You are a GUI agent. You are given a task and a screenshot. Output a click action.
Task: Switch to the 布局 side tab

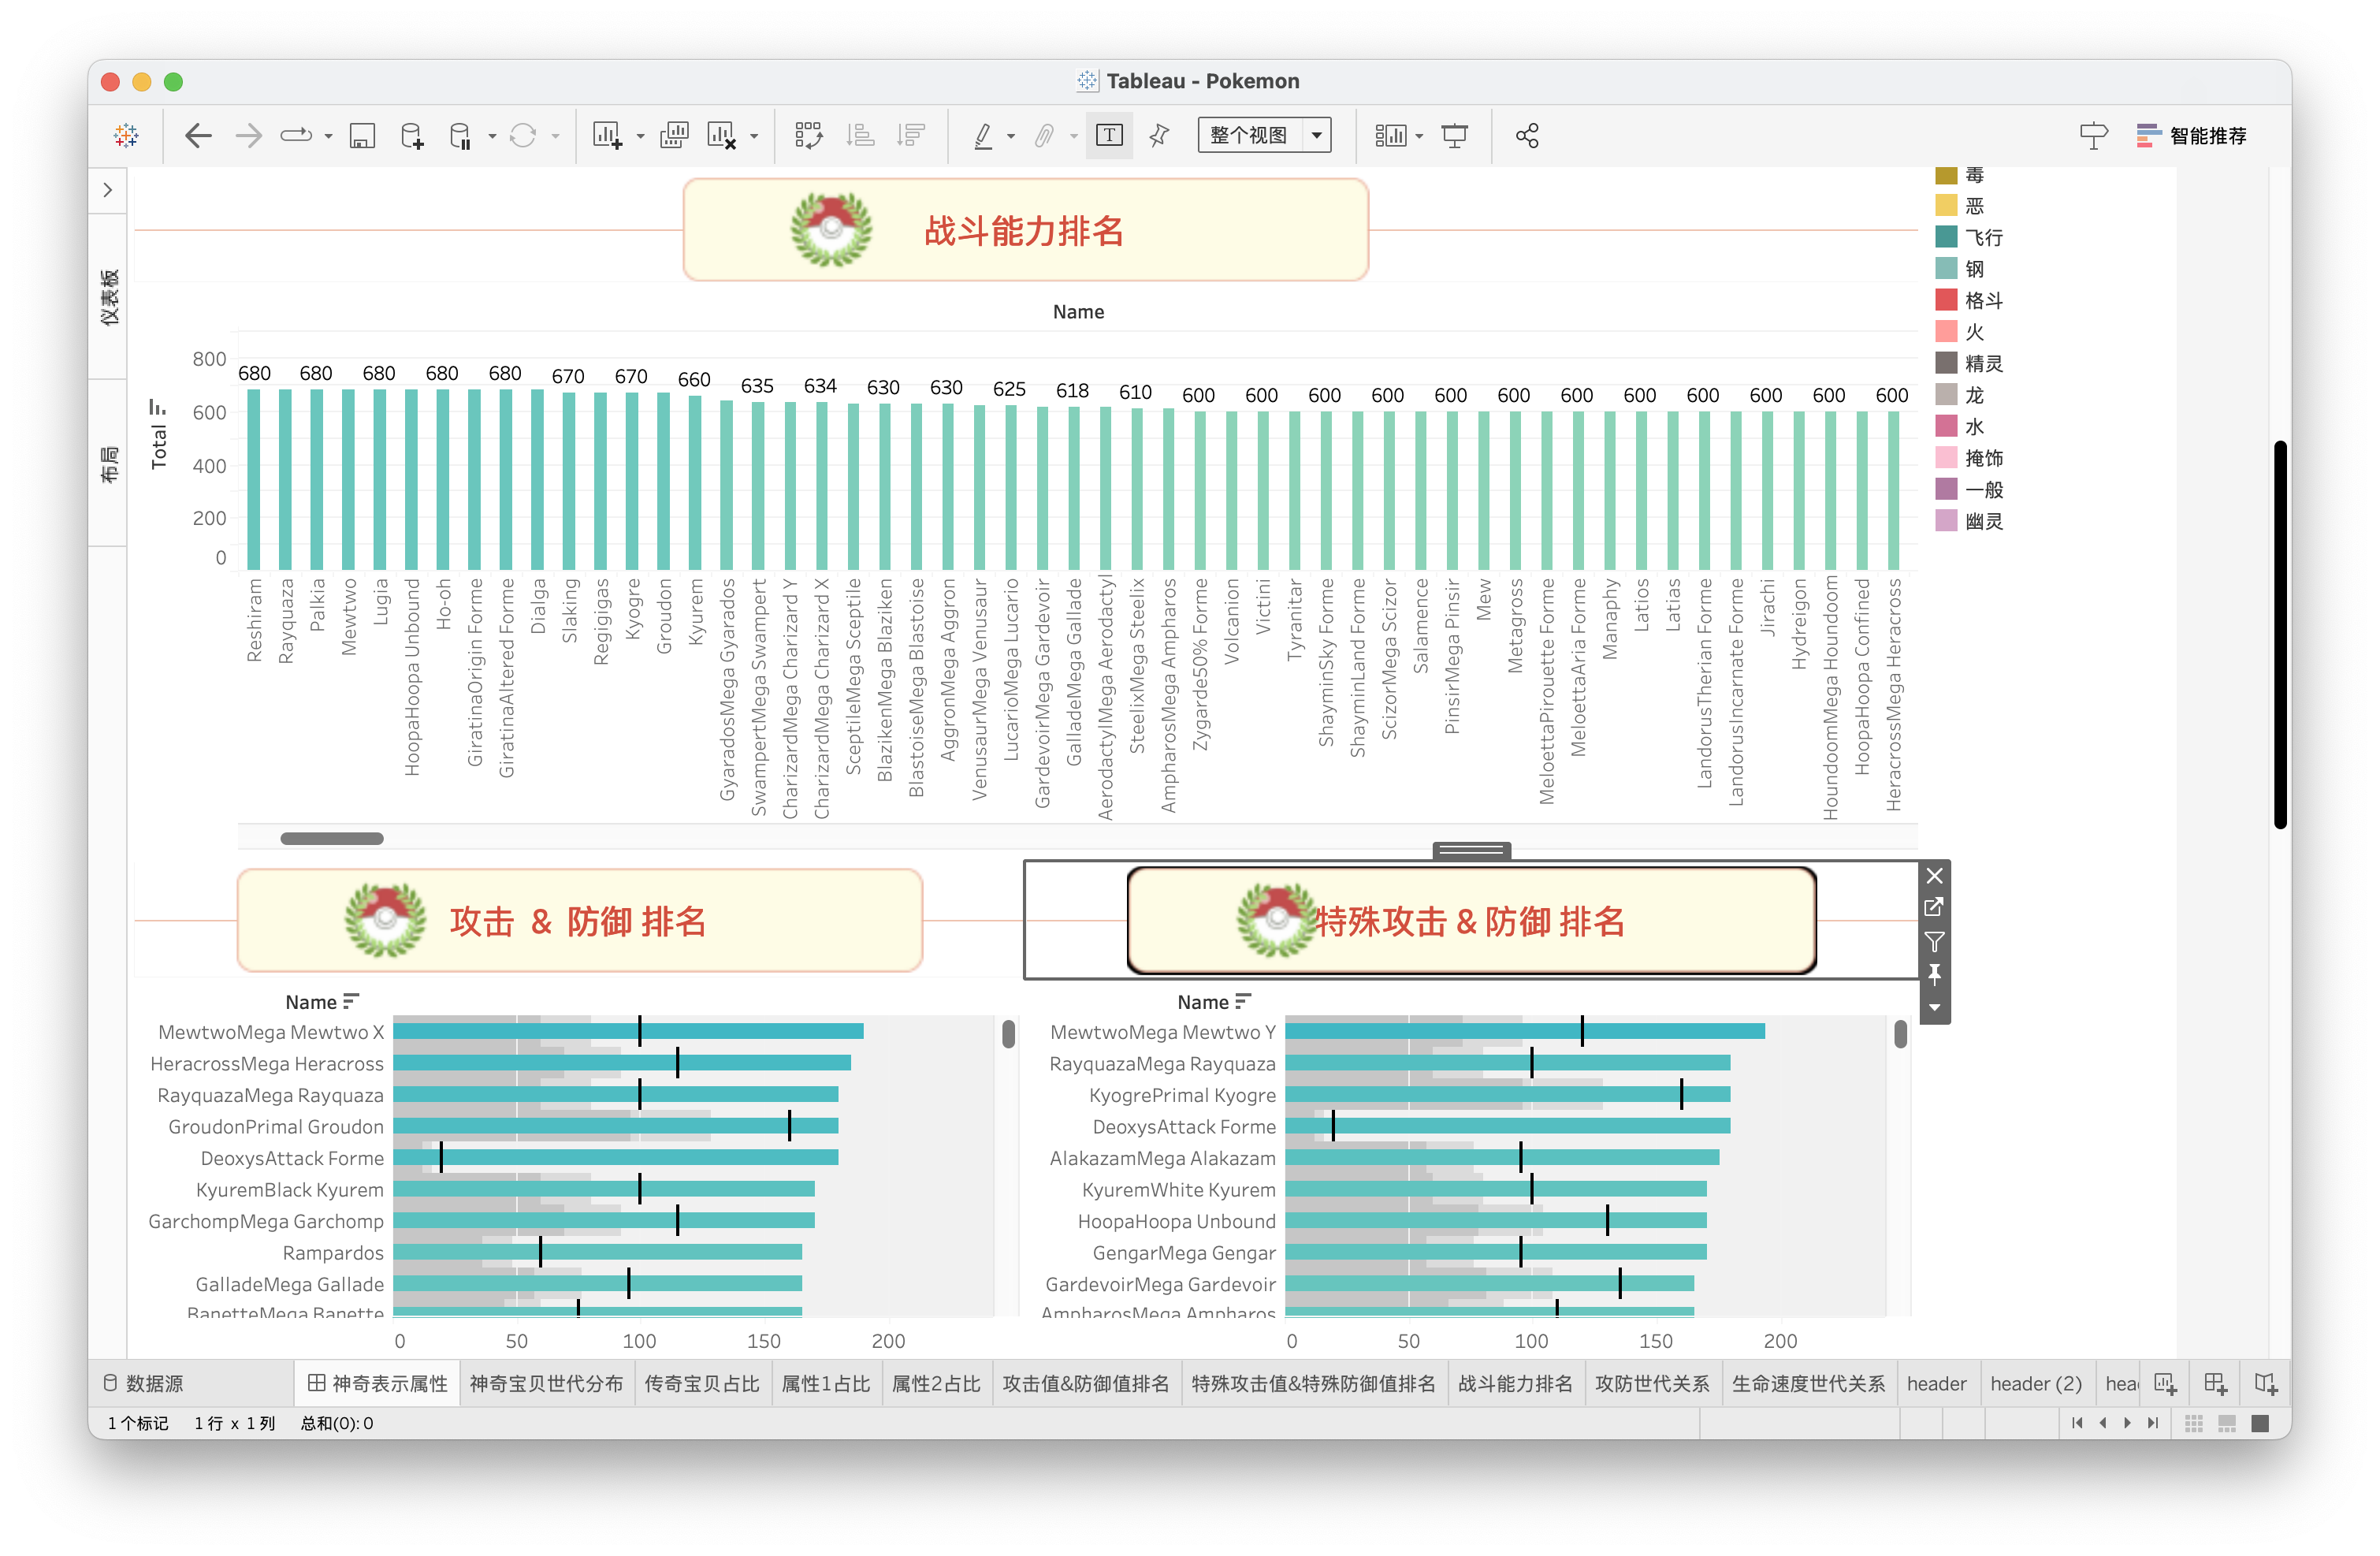pos(109,464)
